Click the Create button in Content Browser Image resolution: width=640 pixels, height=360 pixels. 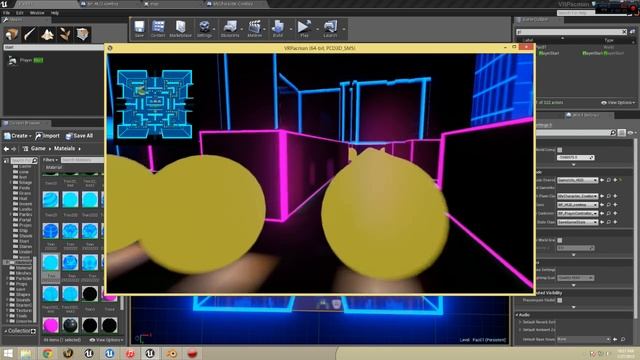[x=18, y=136]
